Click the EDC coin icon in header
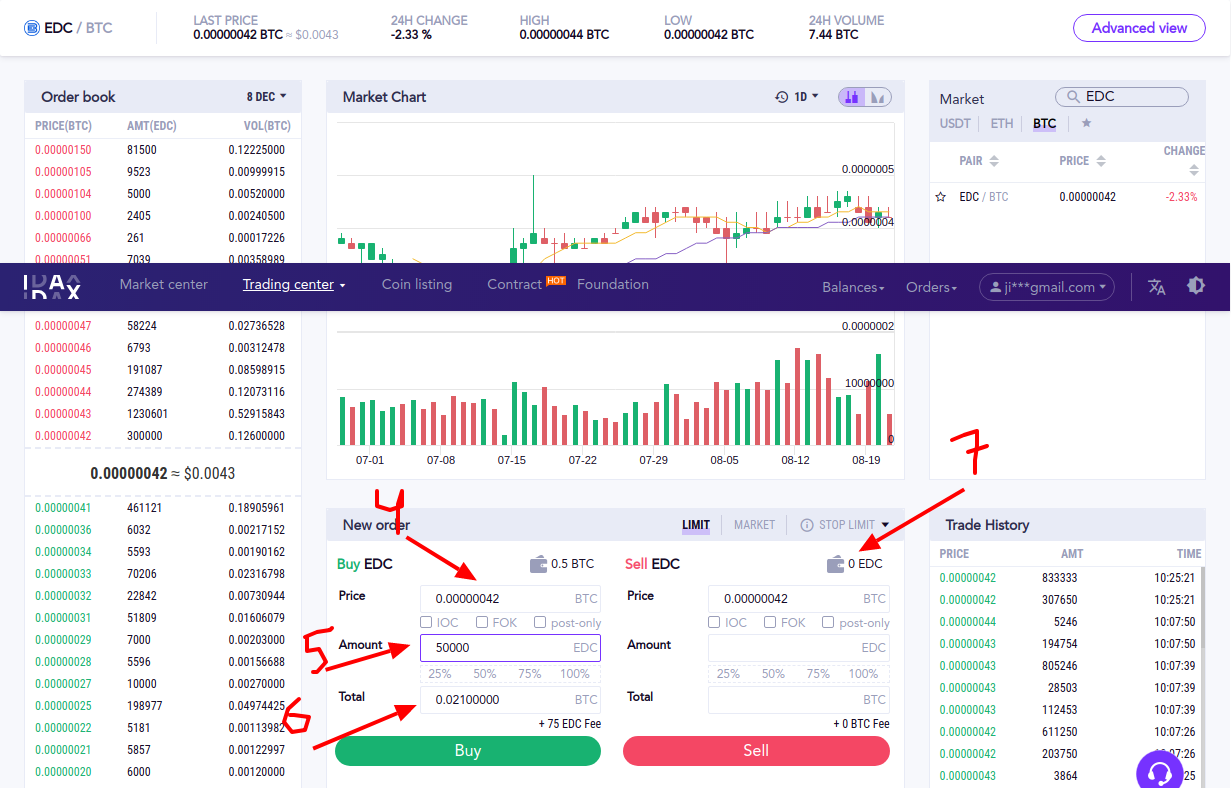The width and height of the screenshot is (1231, 788). coord(32,28)
